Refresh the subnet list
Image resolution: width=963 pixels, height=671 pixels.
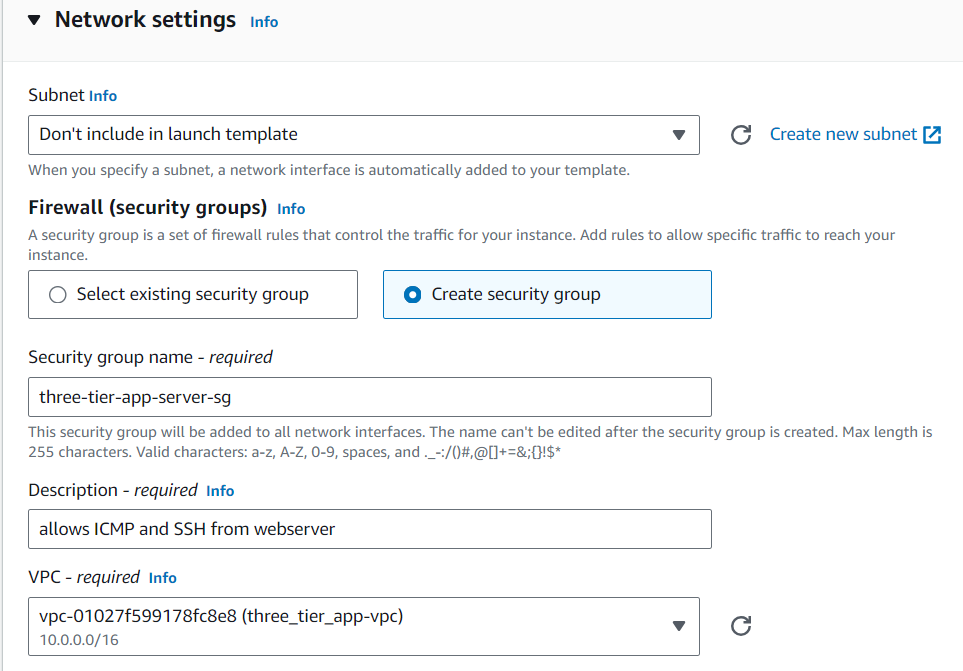pyautogui.click(x=741, y=134)
